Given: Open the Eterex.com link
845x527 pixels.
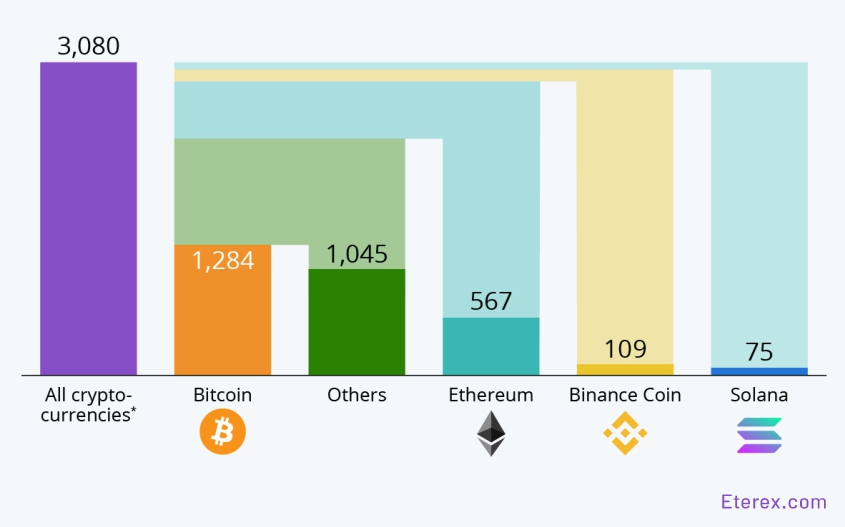Looking at the screenshot, I should (x=773, y=502).
